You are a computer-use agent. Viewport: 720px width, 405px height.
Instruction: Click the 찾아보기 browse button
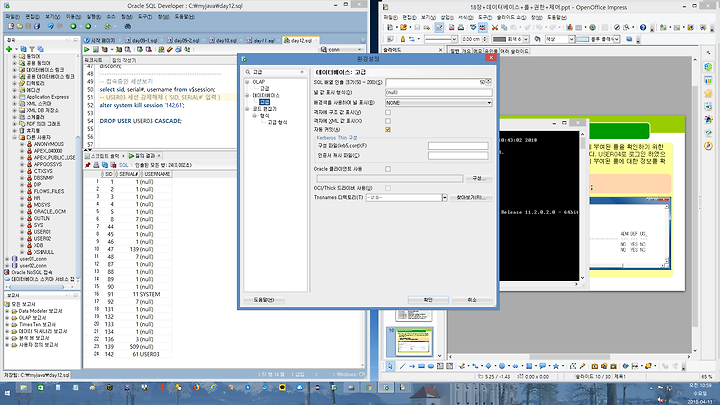click(x=471, y=197)
